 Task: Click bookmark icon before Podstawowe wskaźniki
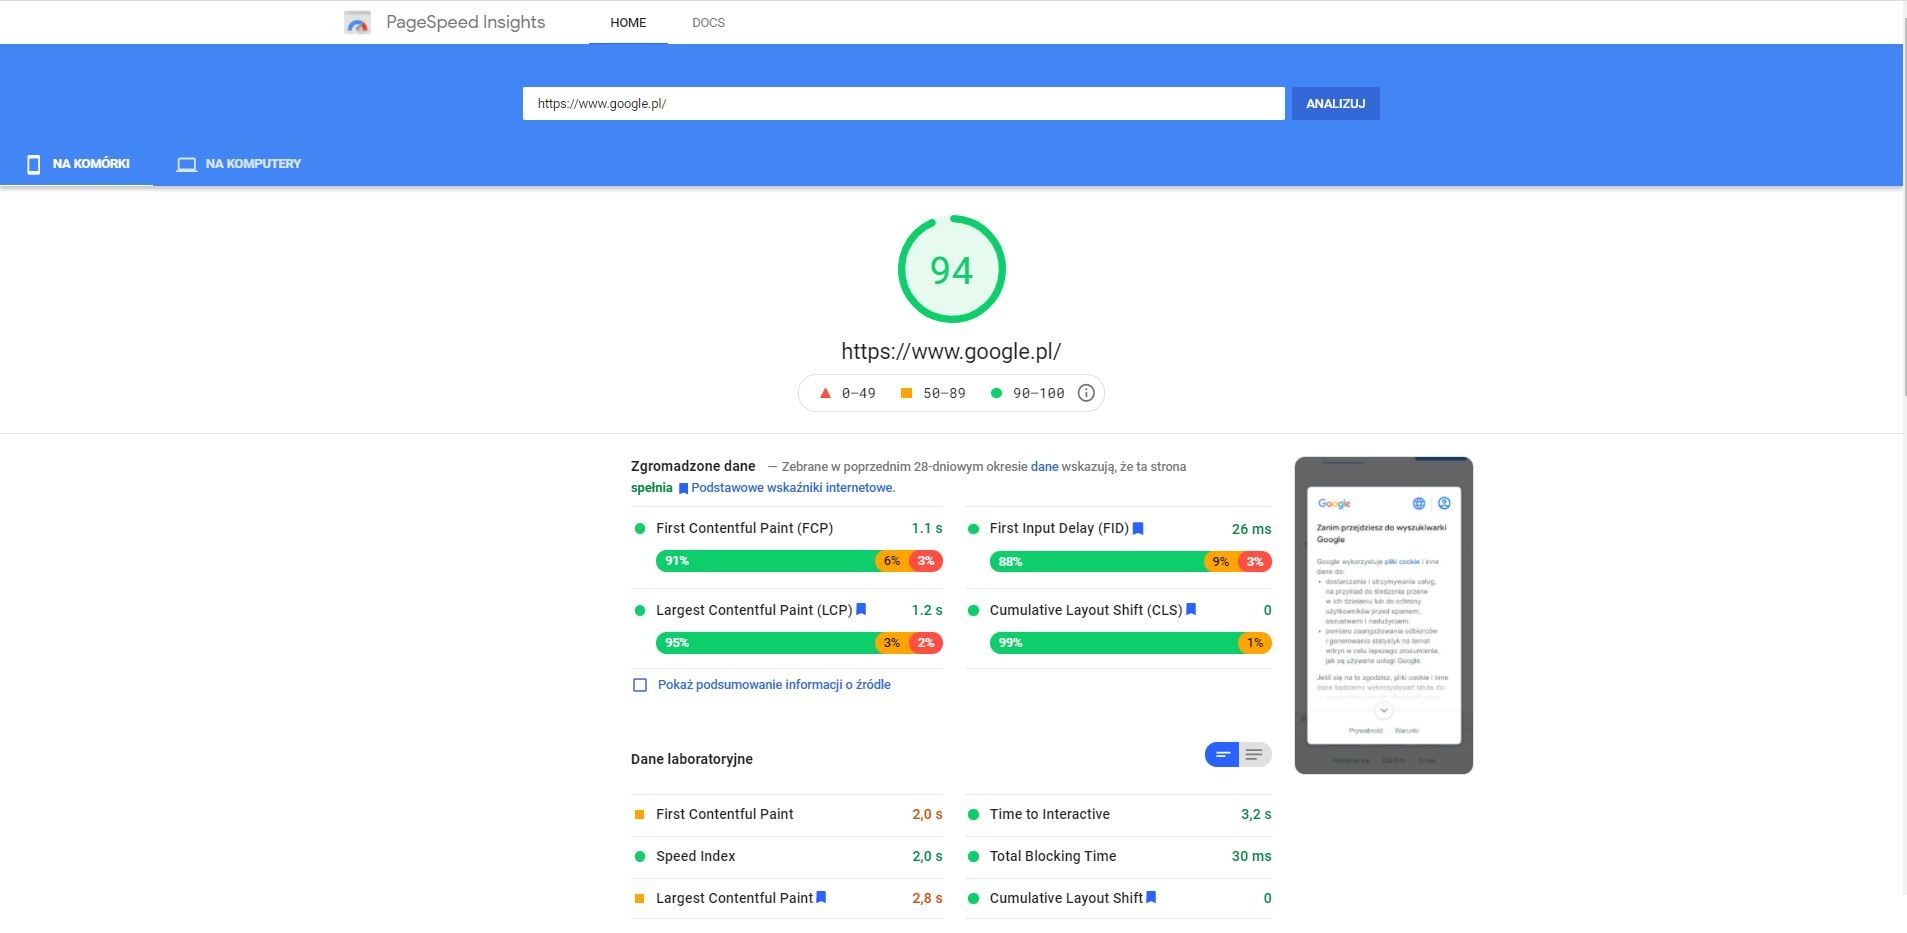pos(683,488)
